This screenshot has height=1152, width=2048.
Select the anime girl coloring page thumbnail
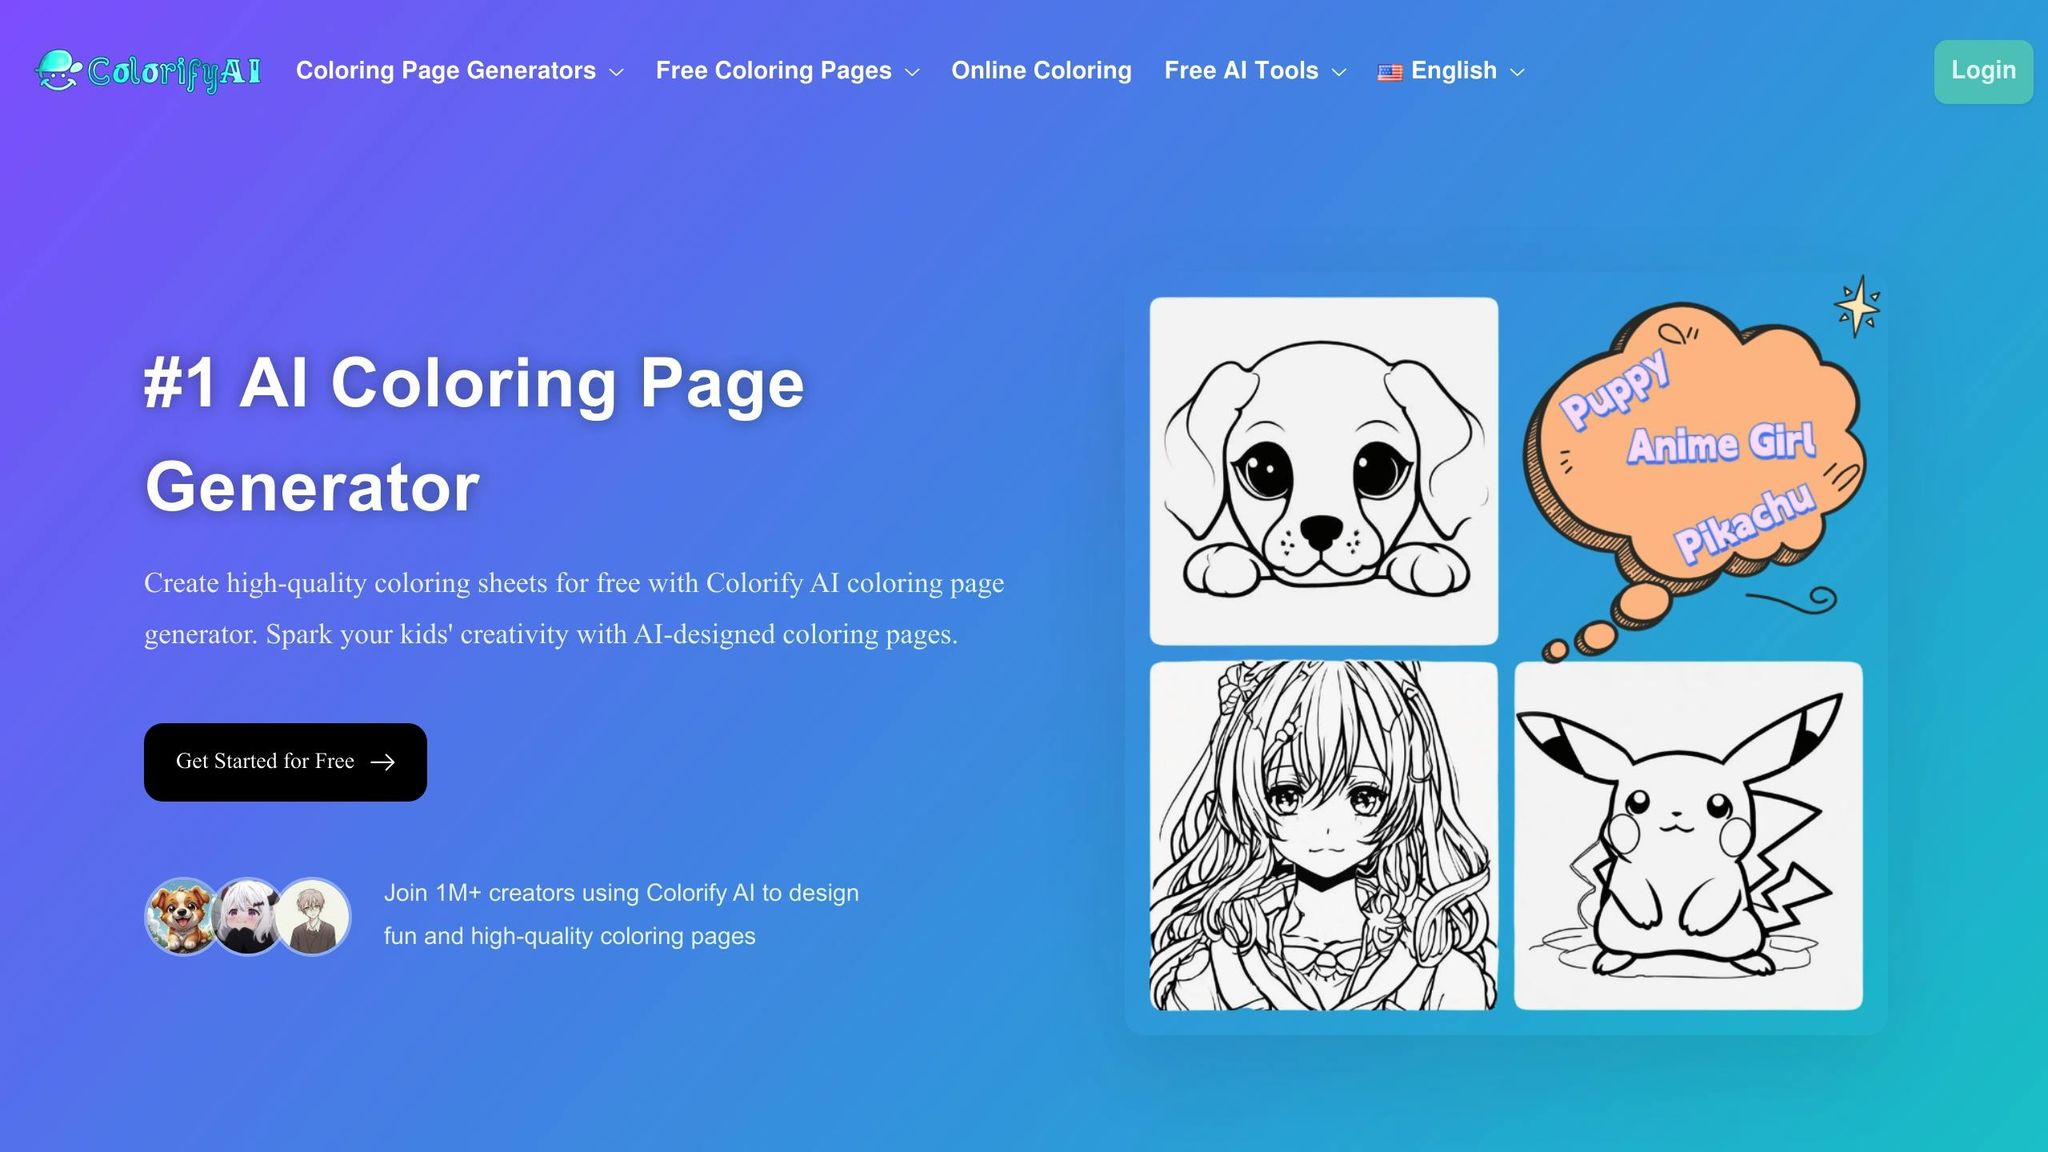pyautogui.click(x=1324, y=836)
